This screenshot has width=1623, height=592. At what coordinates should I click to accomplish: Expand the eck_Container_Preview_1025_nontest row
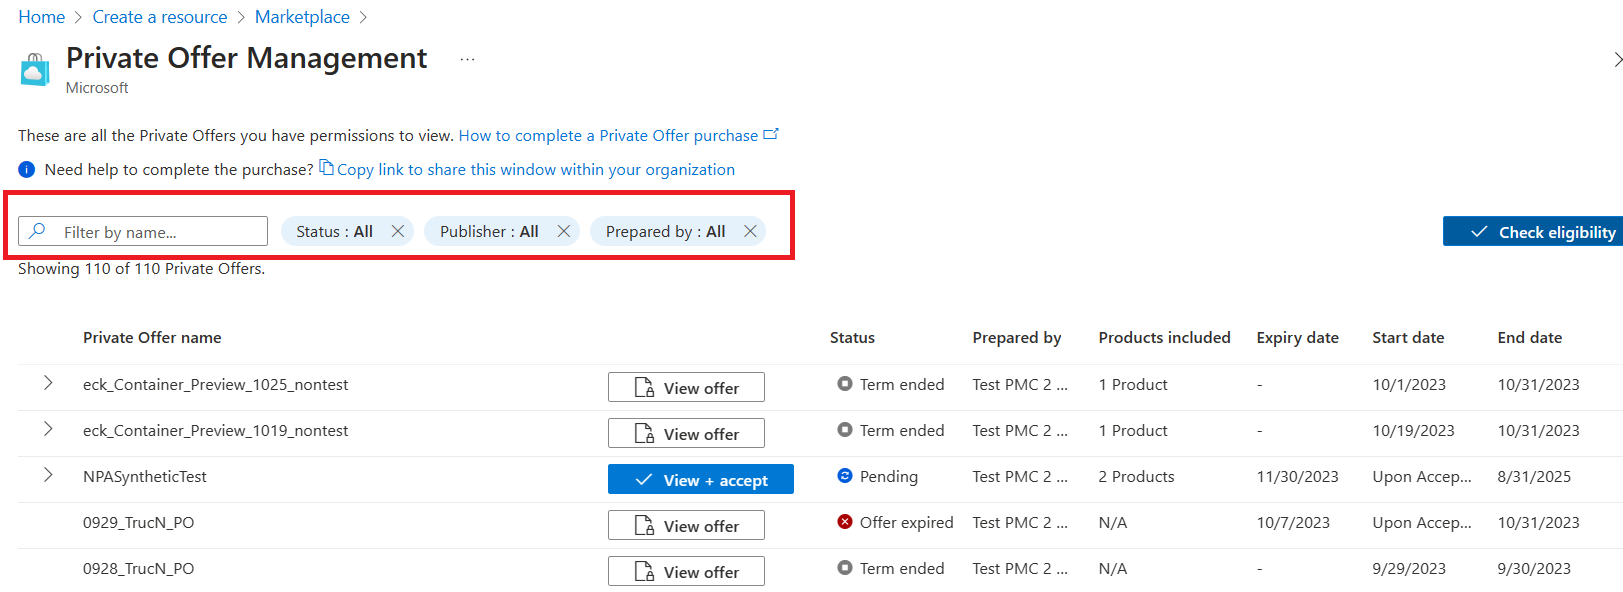[x=48, y=383]
